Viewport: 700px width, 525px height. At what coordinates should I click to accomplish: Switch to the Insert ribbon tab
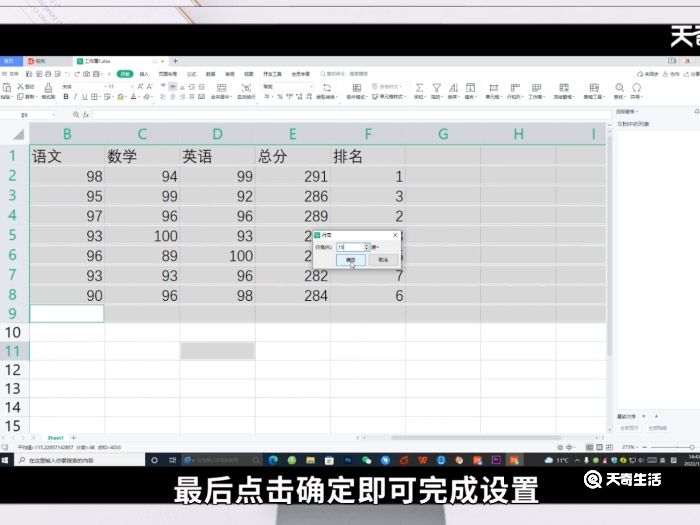(x=144, y=74)
